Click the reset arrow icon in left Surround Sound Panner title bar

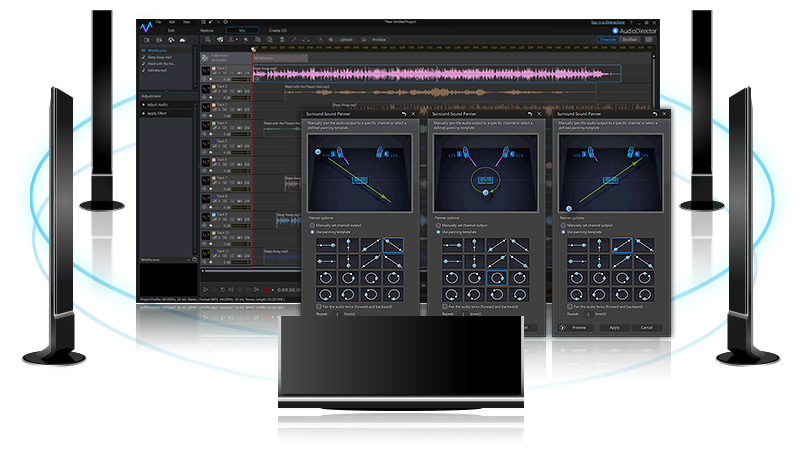coord(403,115)
